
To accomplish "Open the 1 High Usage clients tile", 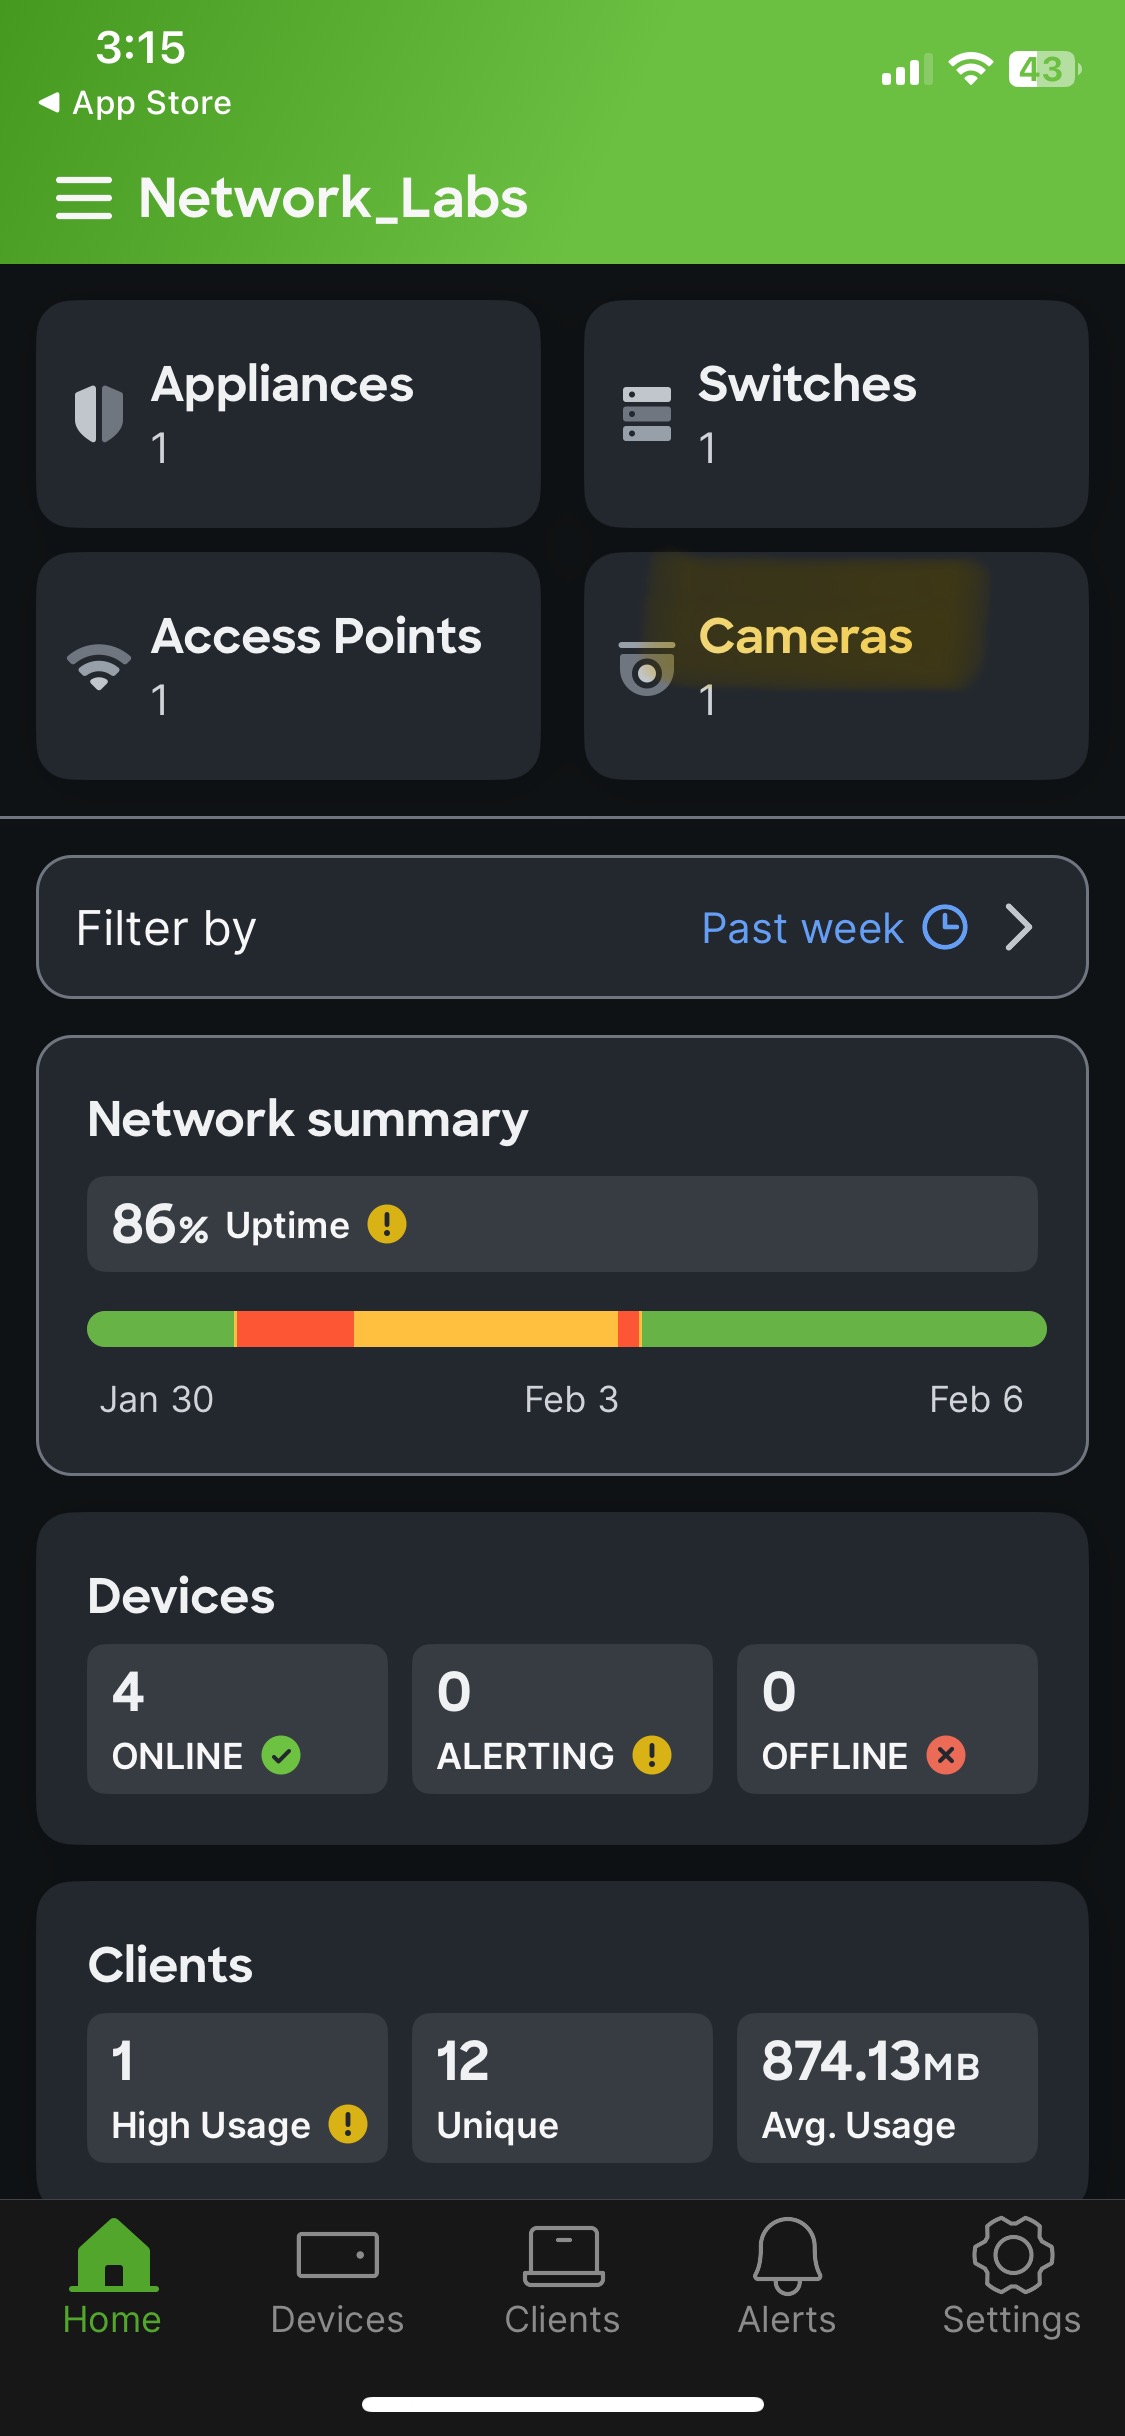I will 237,2088.
